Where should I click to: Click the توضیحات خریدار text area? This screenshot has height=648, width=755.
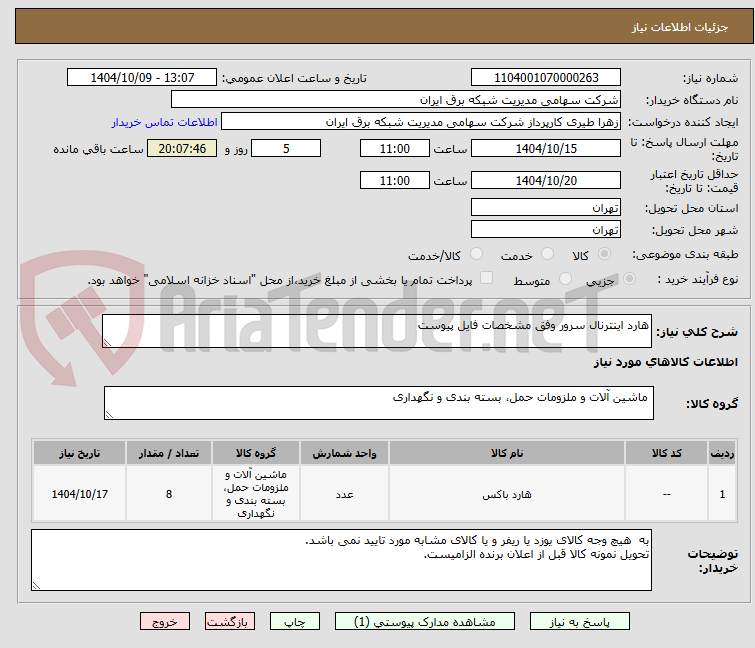[341, 560]
